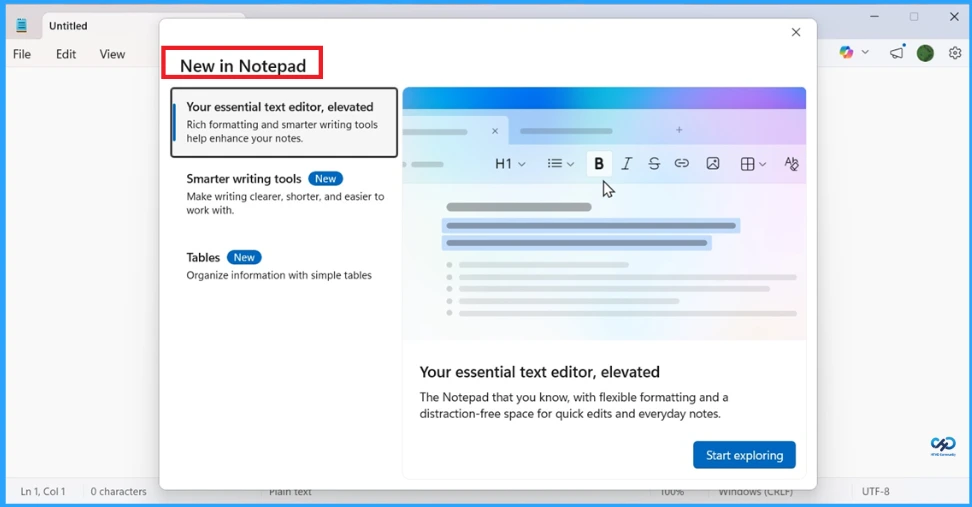
Task: Open the File menu
Action: coord(22,54)
